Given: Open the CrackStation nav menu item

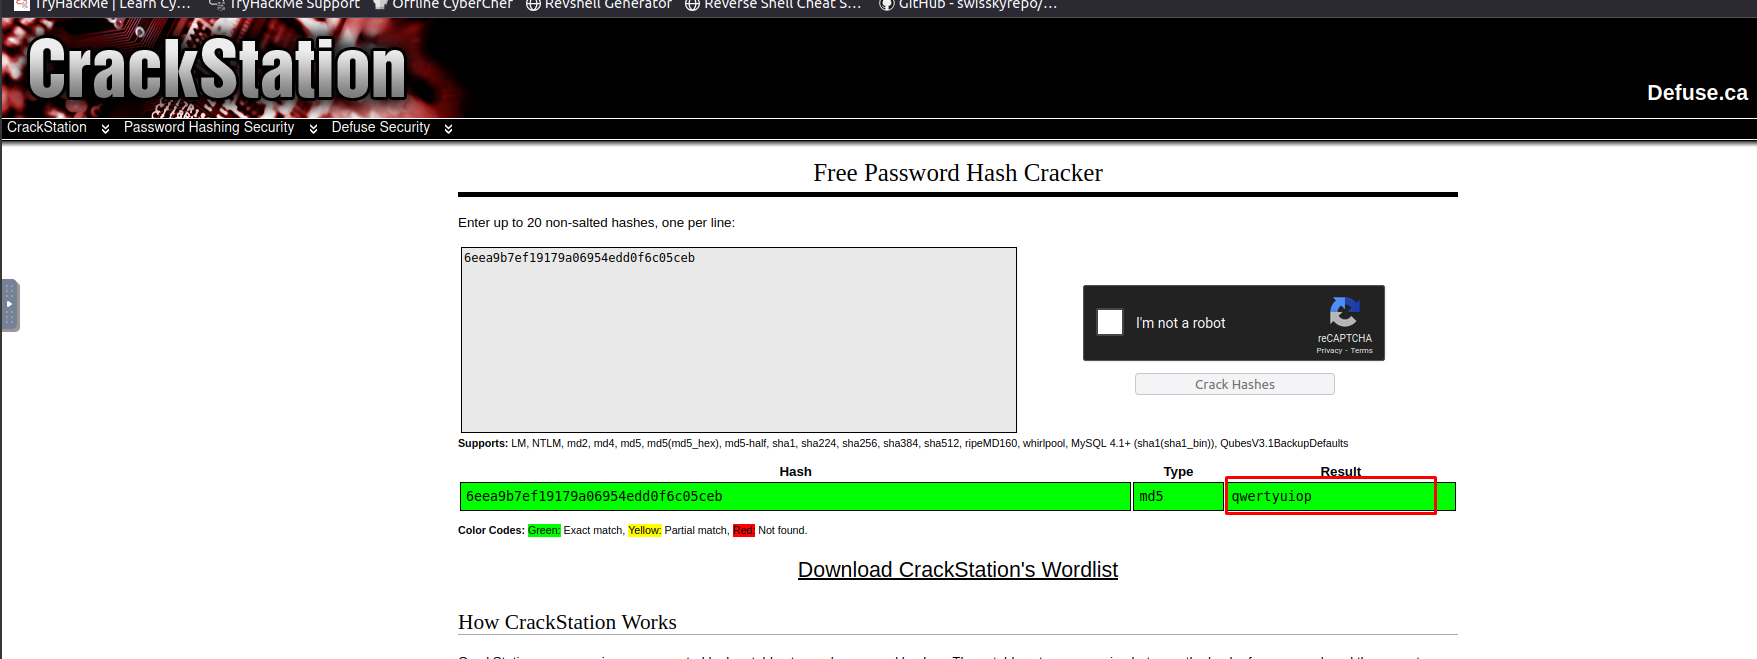Looking at the screenshot, I should tap(47, 127).
